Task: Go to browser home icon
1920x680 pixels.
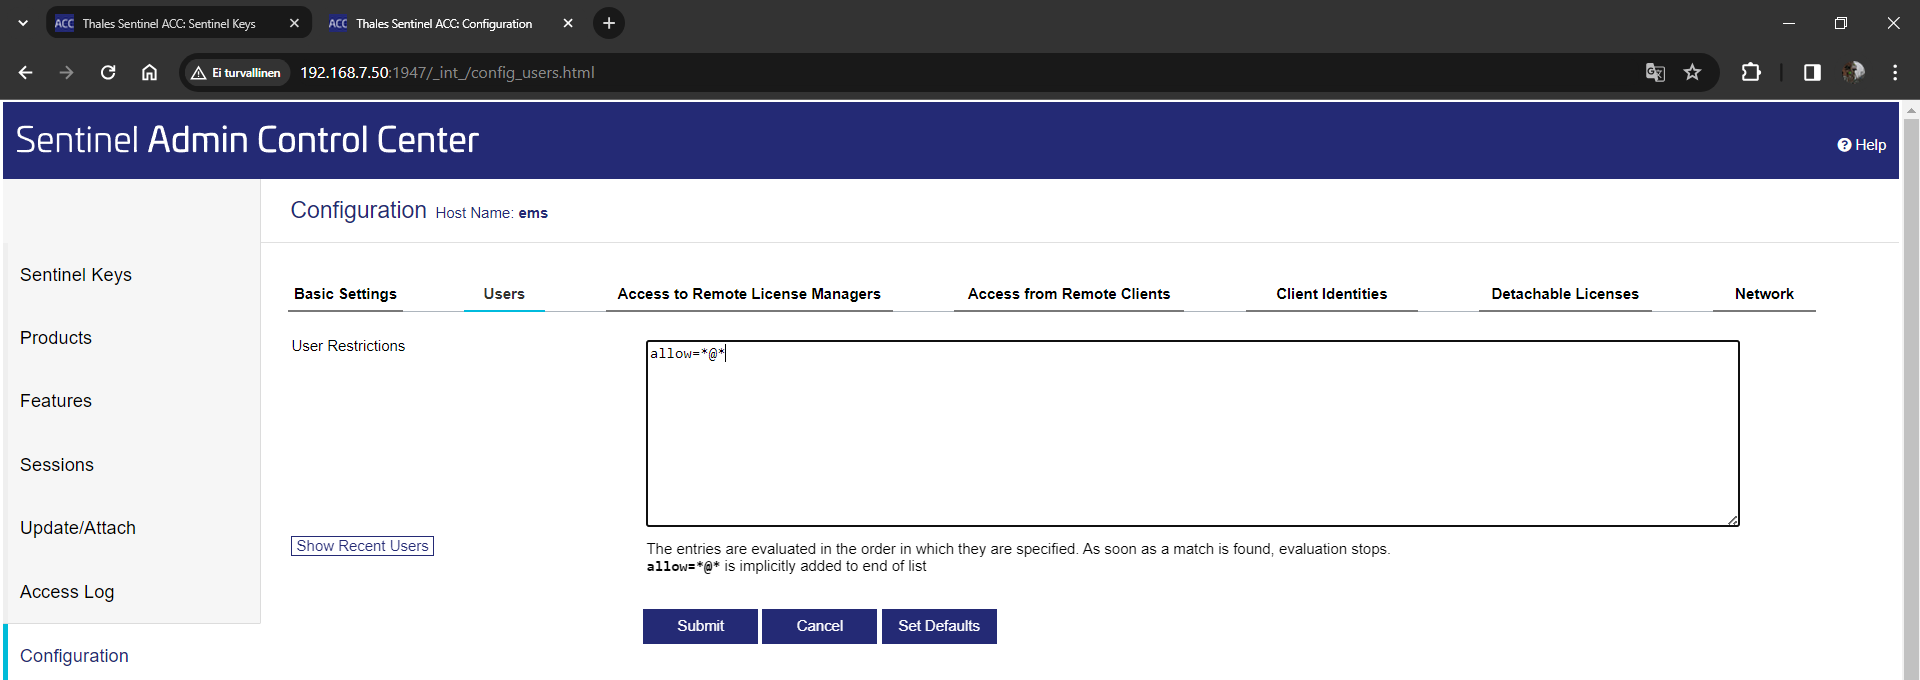Action: pyautogui.click(x=149, y=72)
